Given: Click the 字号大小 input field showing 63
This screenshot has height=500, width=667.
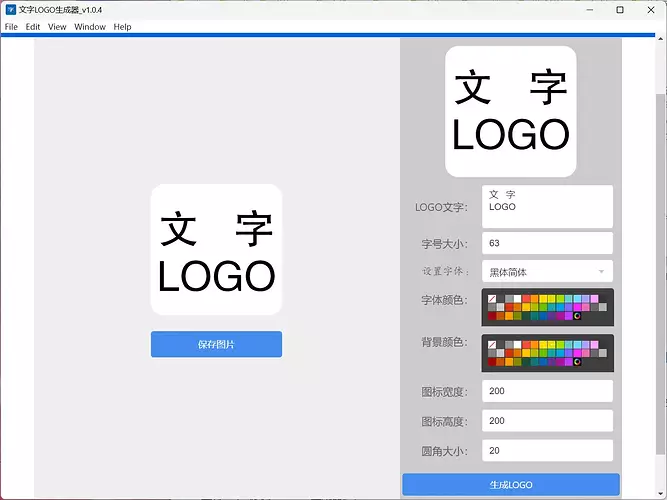Looking at the screenshot, I should pos(546,243).
